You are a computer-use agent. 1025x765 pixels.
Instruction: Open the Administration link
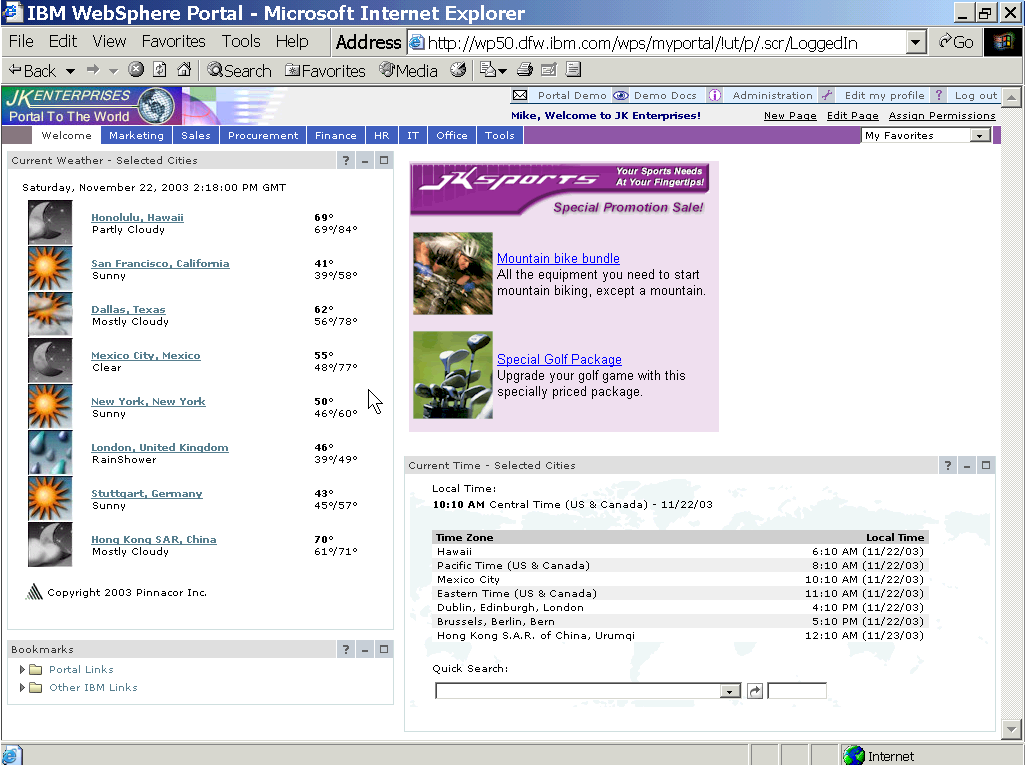click(772, 95)
